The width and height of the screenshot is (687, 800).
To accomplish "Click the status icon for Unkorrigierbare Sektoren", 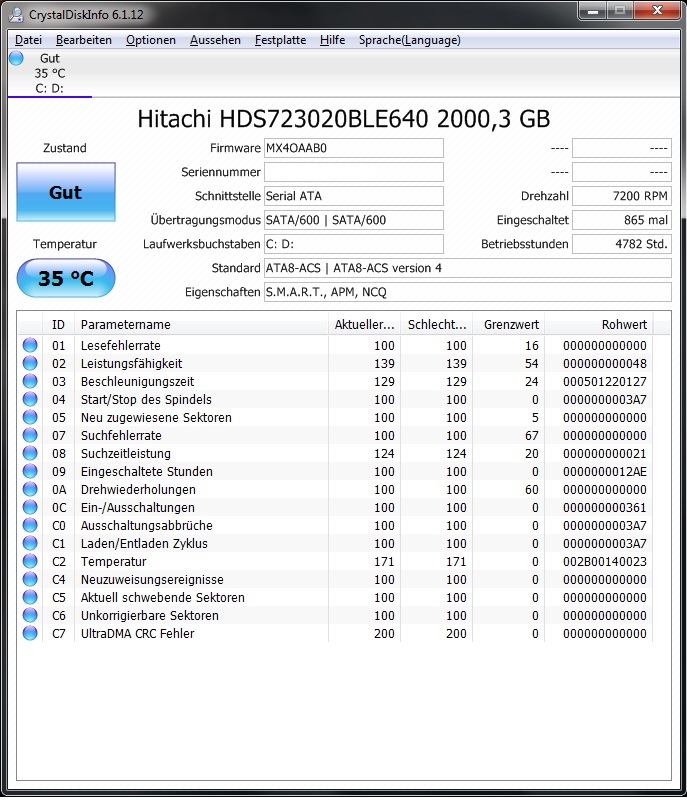I will pos(30,615).
